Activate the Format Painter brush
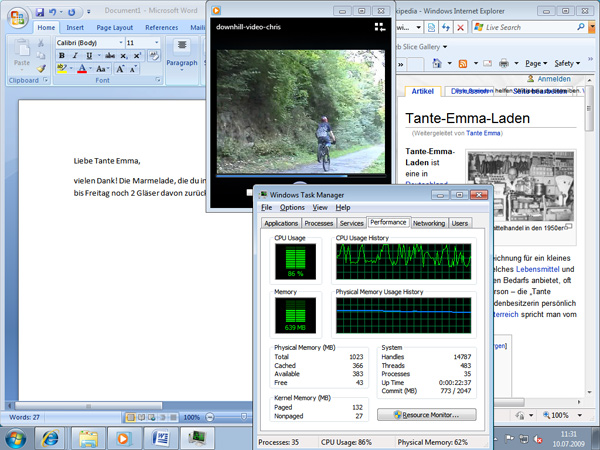 pos(41,68)
